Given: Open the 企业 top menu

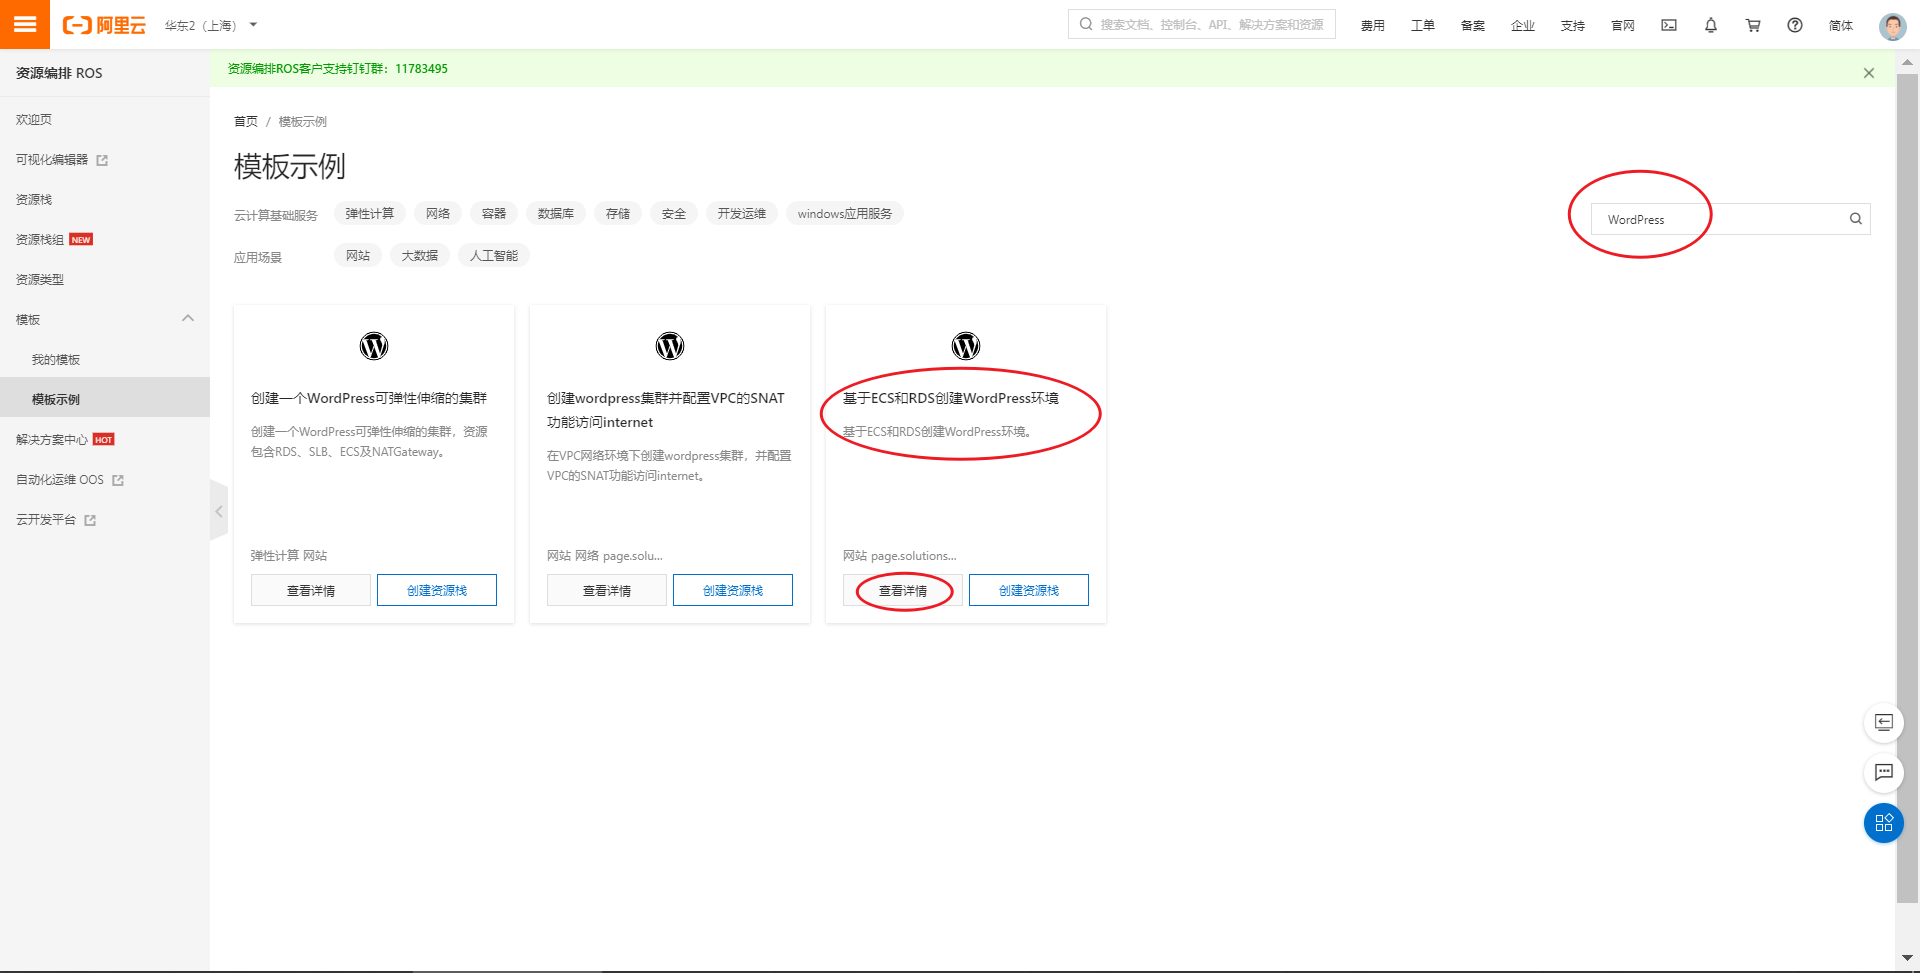Looking at the screenshot, I should point(1522,25).
